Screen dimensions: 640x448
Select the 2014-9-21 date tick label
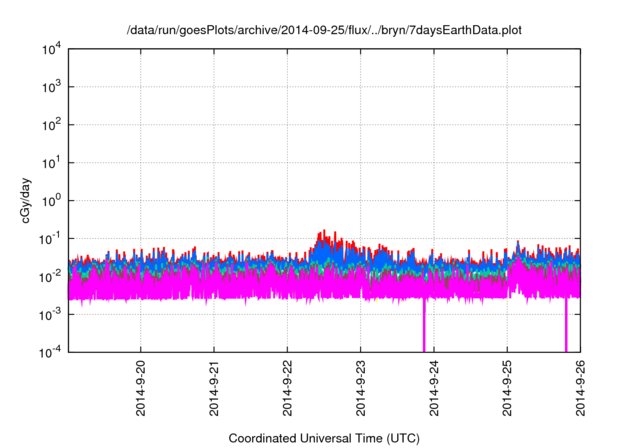pyautogui.click(x=214, y=388)
